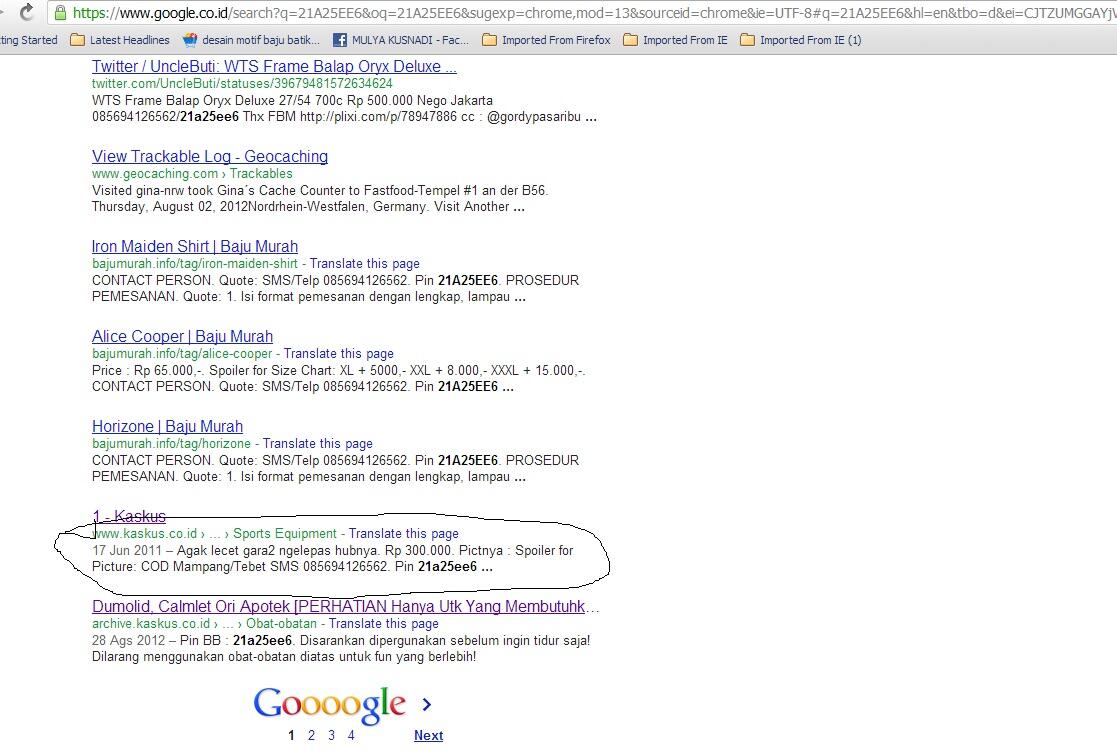The image size is (1117, 754).
Task: Open Imported From Firefox bookmark folder
Action: coord(546,40)
